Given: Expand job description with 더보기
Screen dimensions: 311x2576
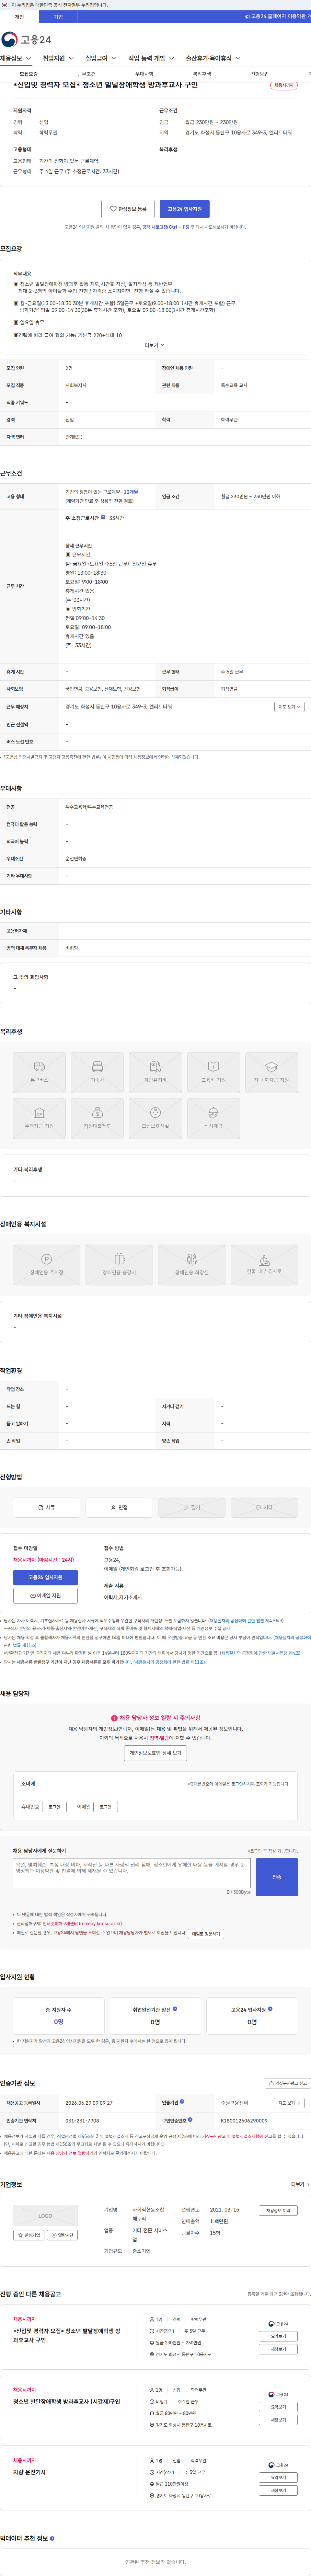Looking at the screenshot, I should [x=155, y=345].
